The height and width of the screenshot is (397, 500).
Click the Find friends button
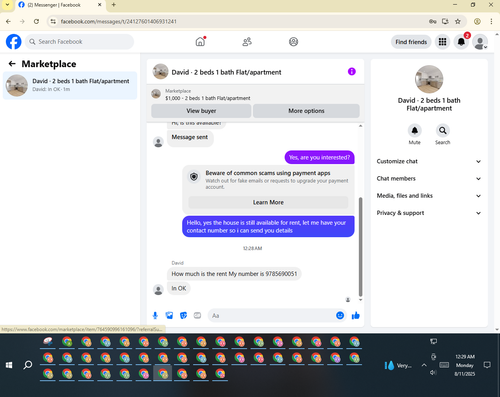point(411,42)
